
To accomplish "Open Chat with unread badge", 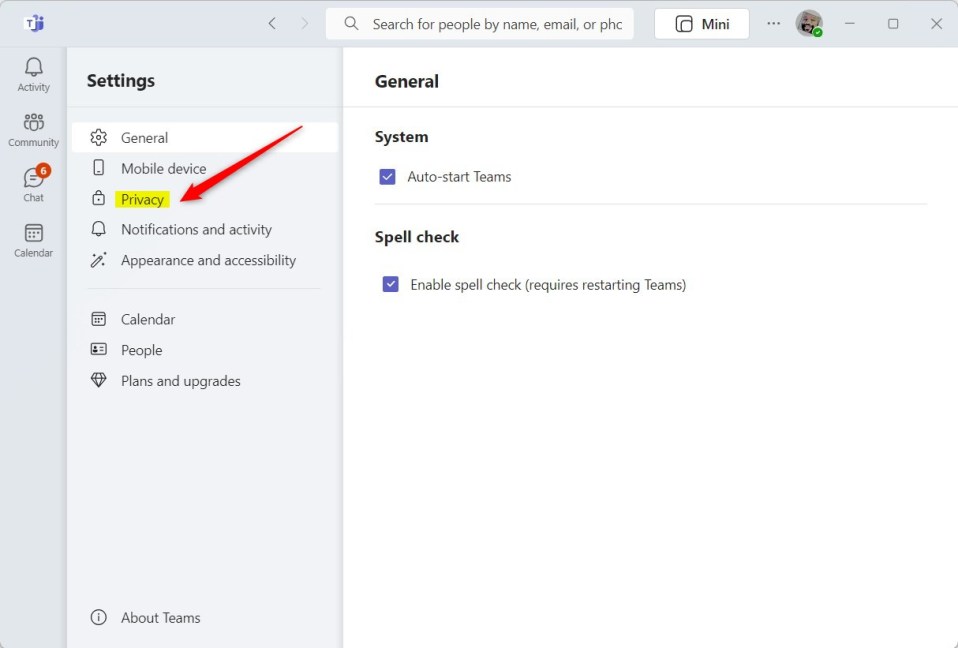I will pos(33,184).
